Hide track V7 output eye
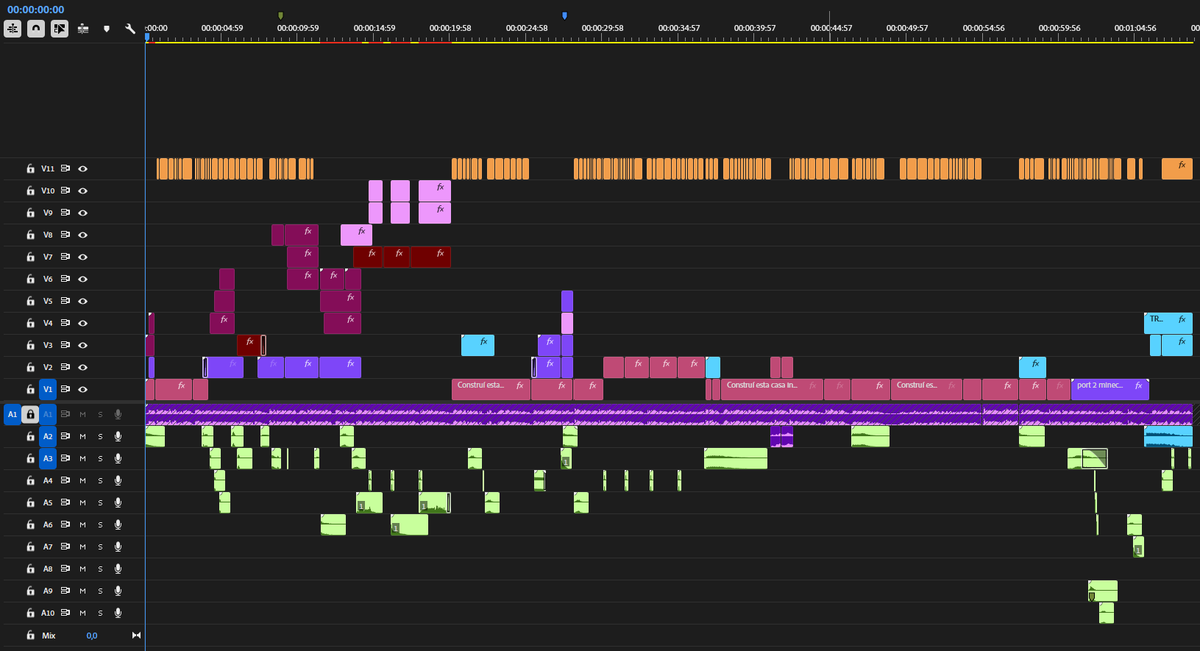This screenshot has width=1200, height=651. pos(83,256)
